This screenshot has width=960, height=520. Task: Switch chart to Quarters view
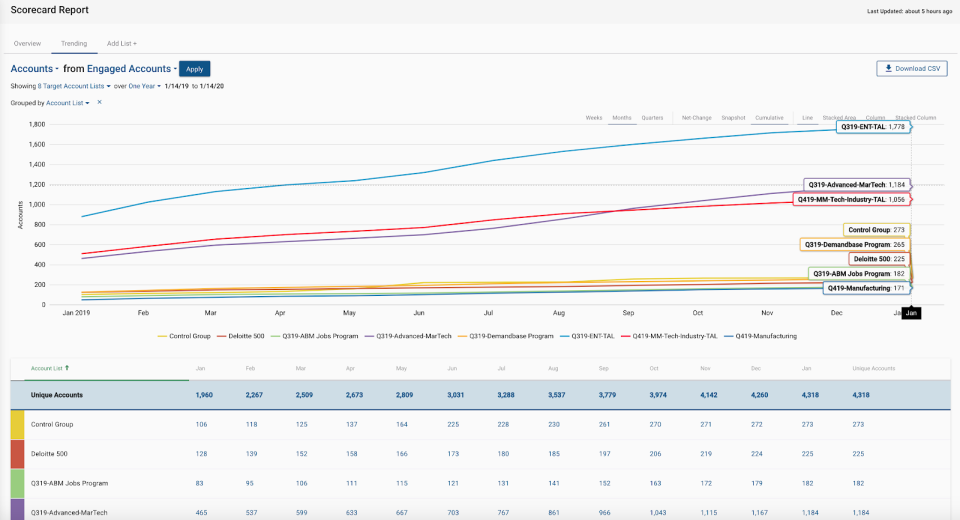pyautogui.click(x=652, y=118)
